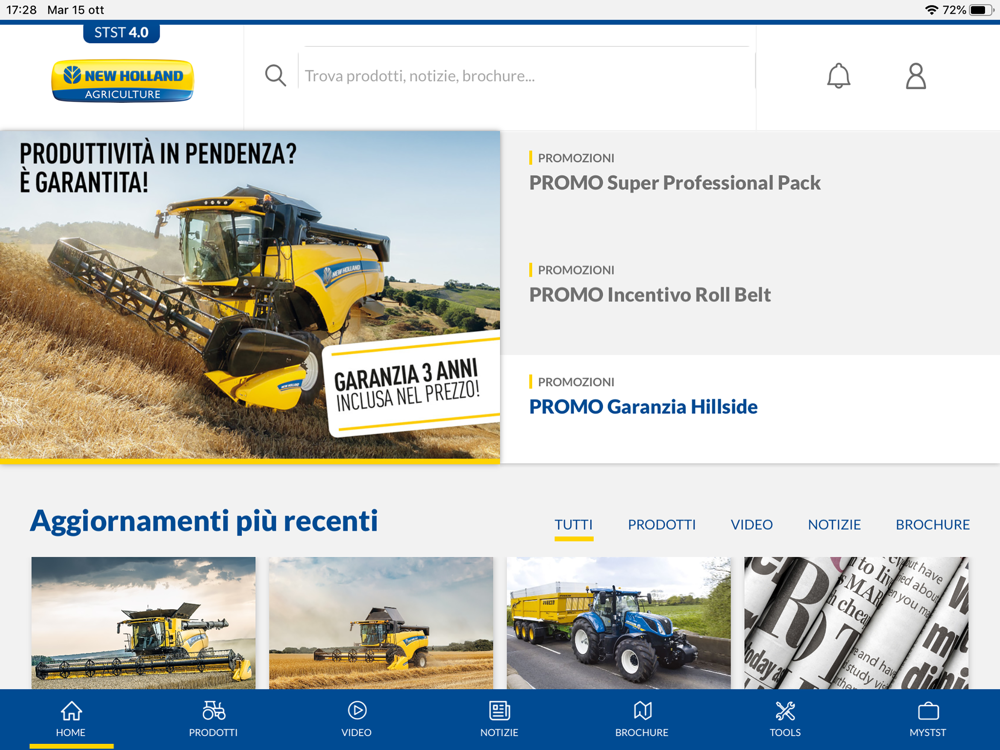The height and width of the screenshot is (750, 1000).
Task: Open the combine under stormy sky thumbnail
Action: 143,623
